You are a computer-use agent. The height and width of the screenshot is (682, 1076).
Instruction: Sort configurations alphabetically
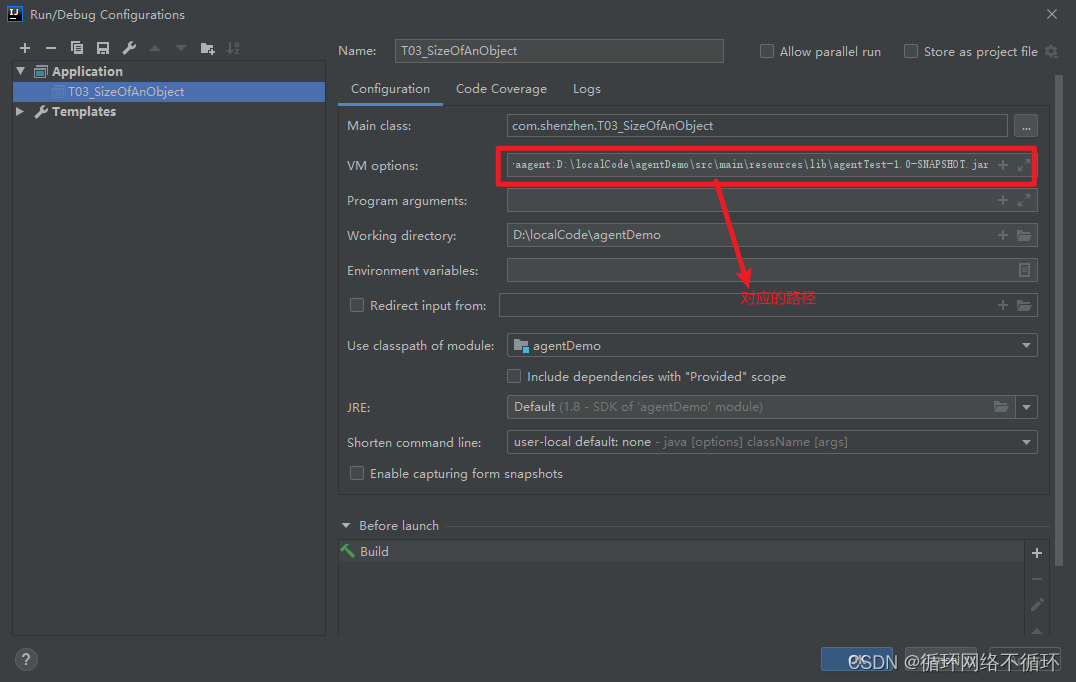(233, 47)
